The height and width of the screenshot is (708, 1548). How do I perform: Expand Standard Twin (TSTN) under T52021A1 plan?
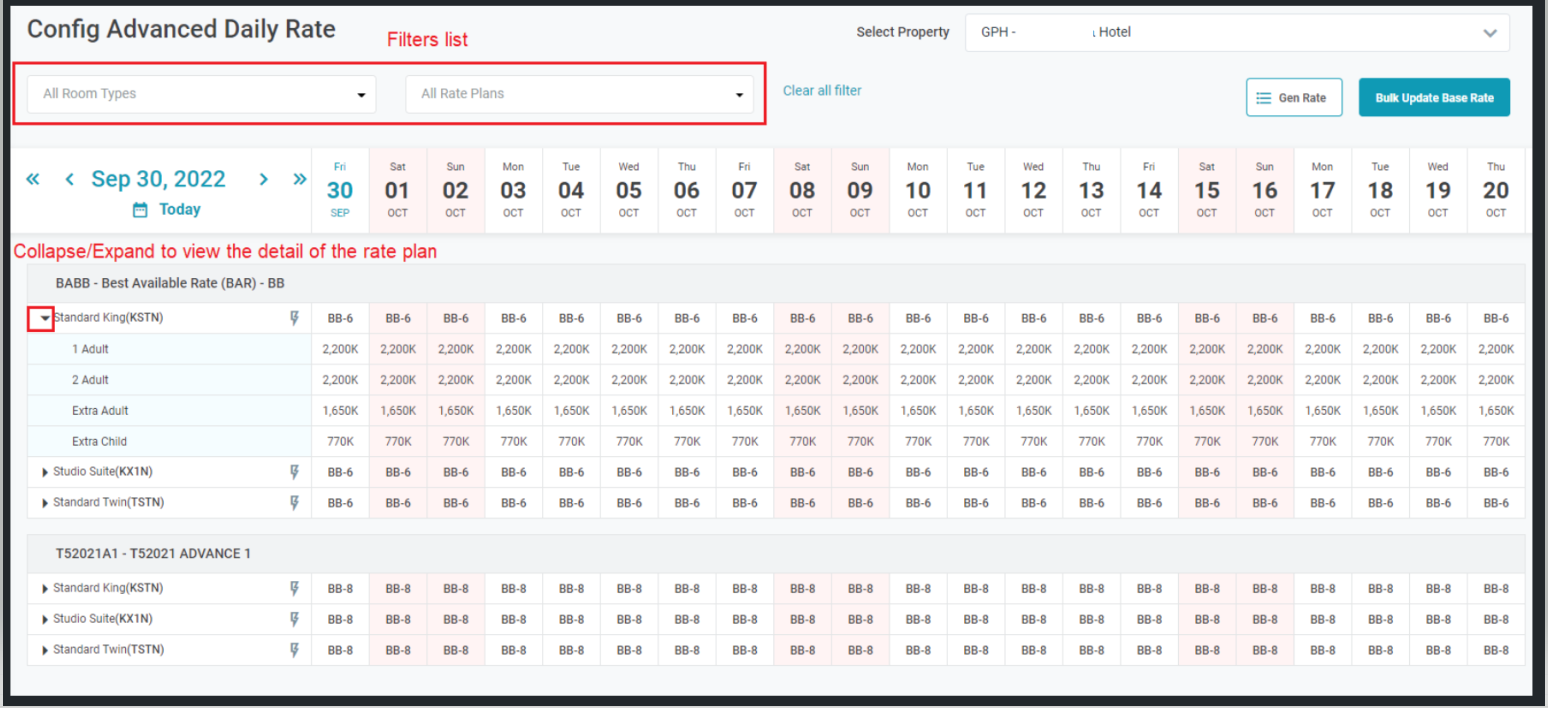click(45, 650)
